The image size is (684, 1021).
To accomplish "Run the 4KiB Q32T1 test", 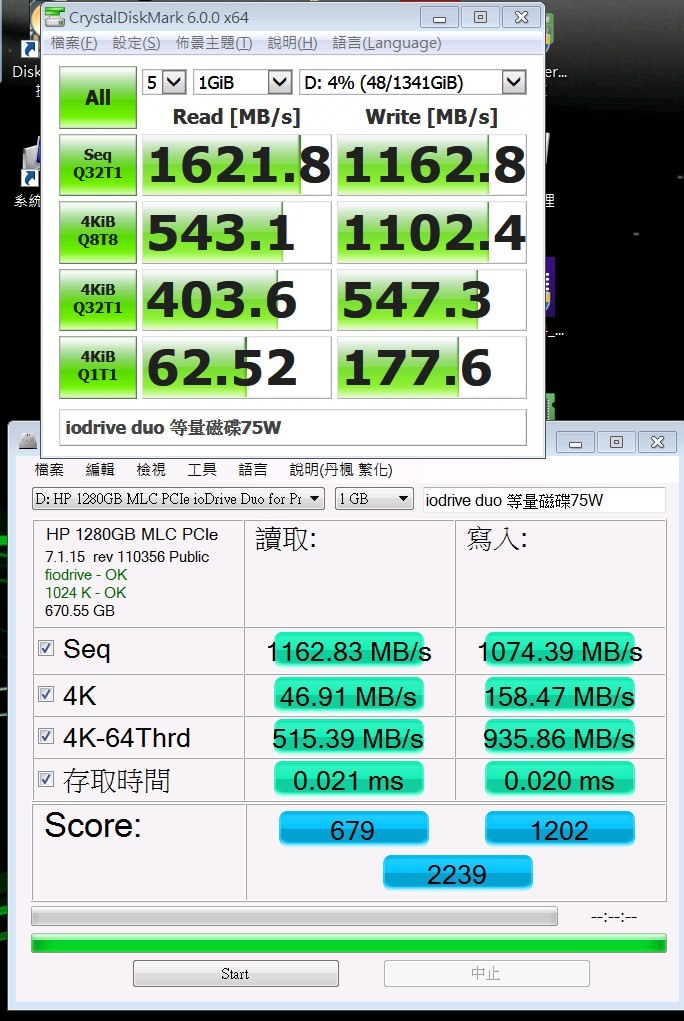I will 98,300.
